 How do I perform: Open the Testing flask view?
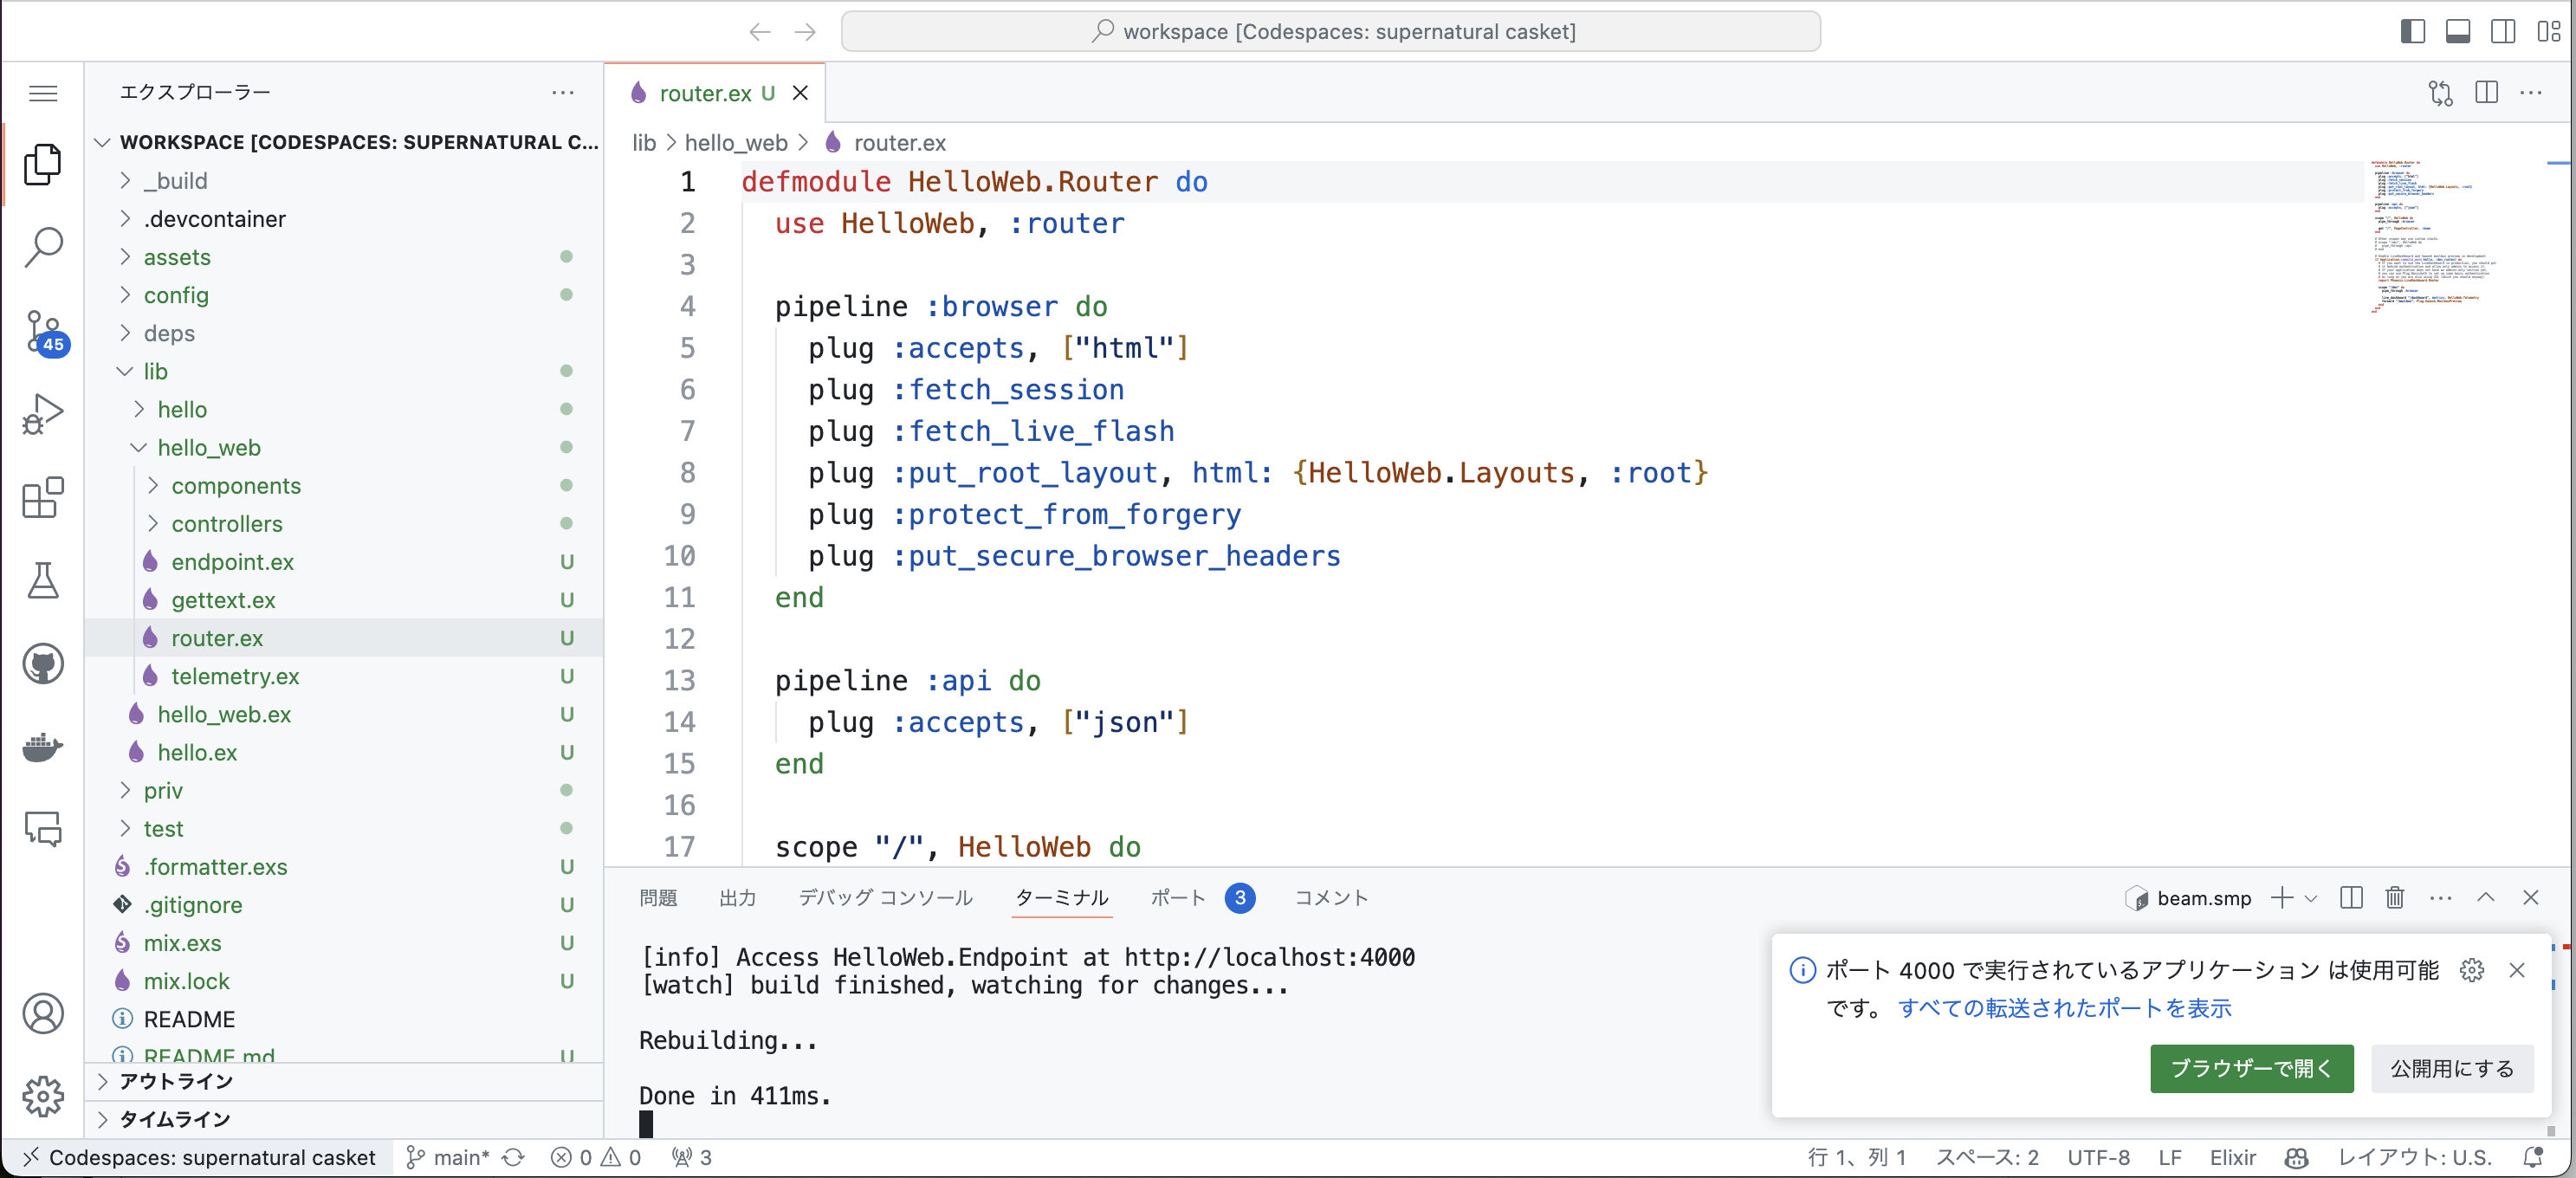click(x=43, y=580)
